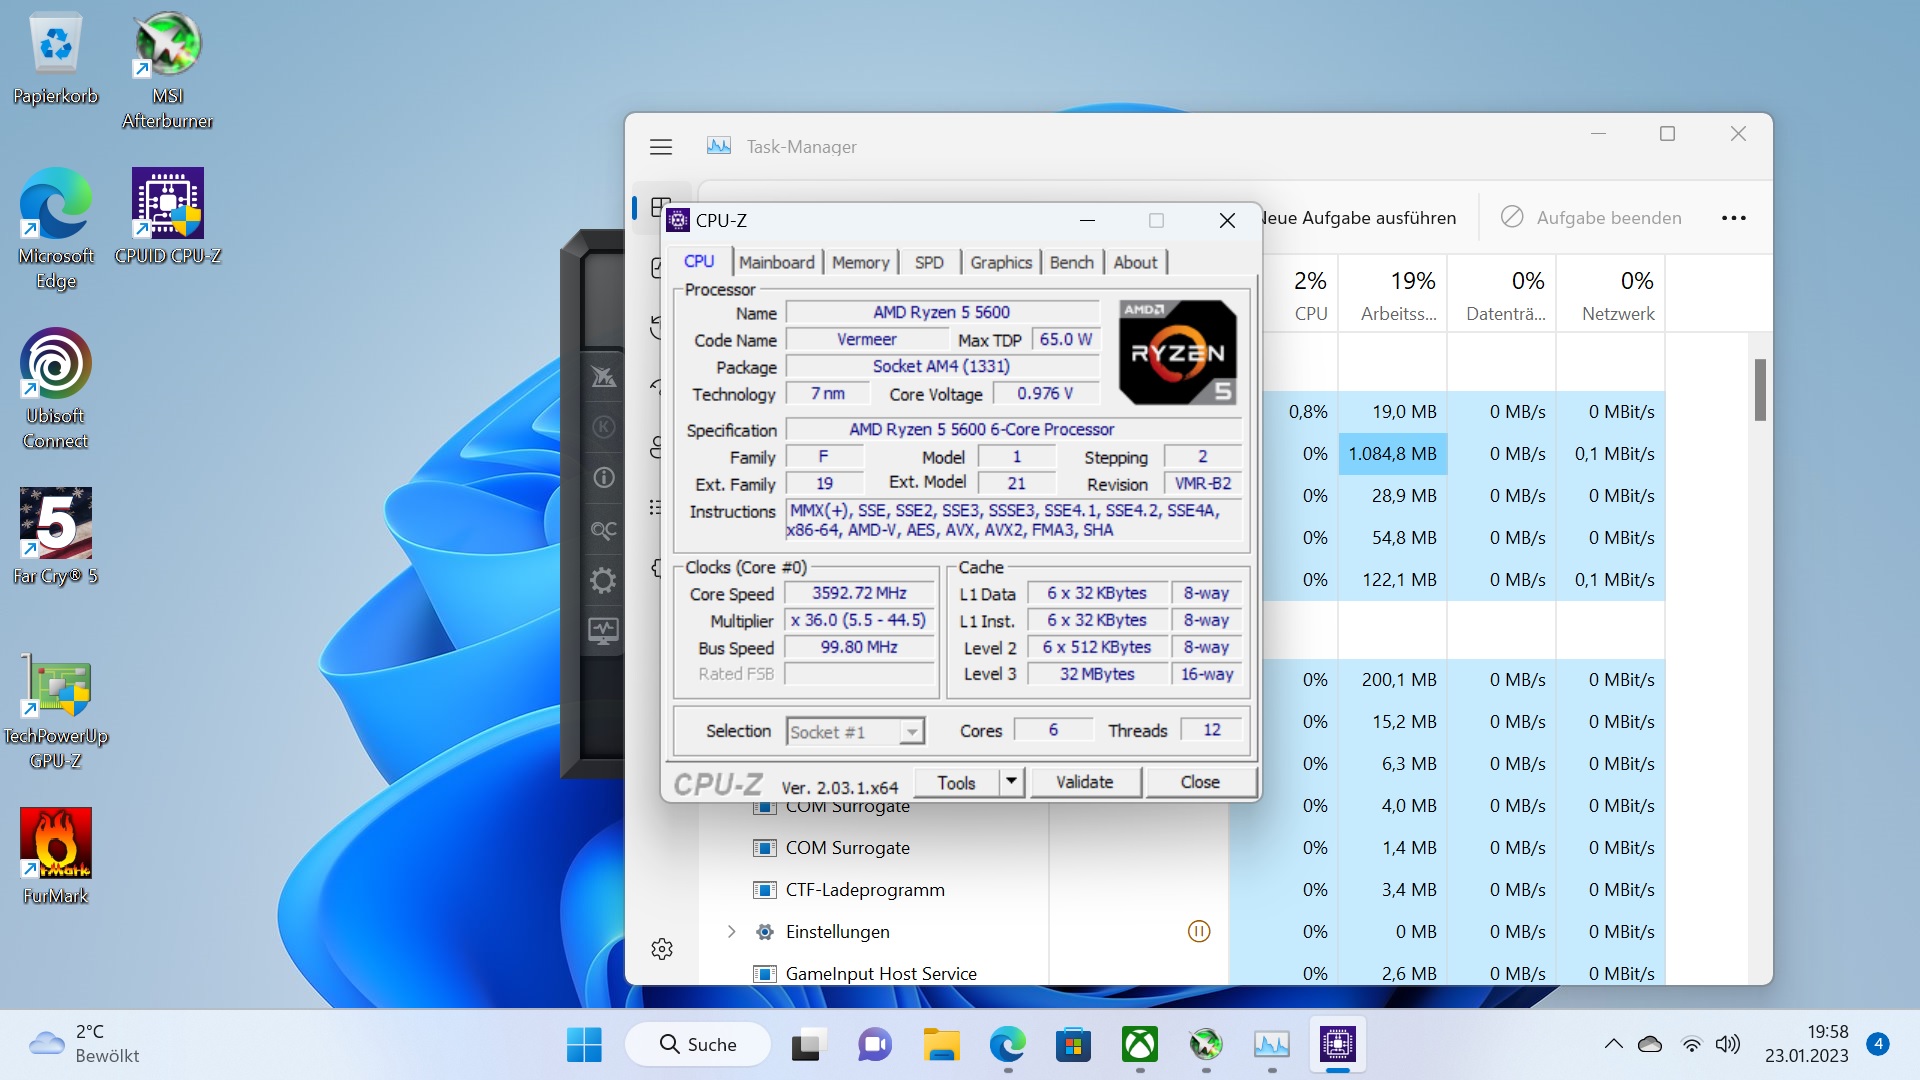
Task: Open CPUID CPU-Z desktop shortcut
Action: 168,216
